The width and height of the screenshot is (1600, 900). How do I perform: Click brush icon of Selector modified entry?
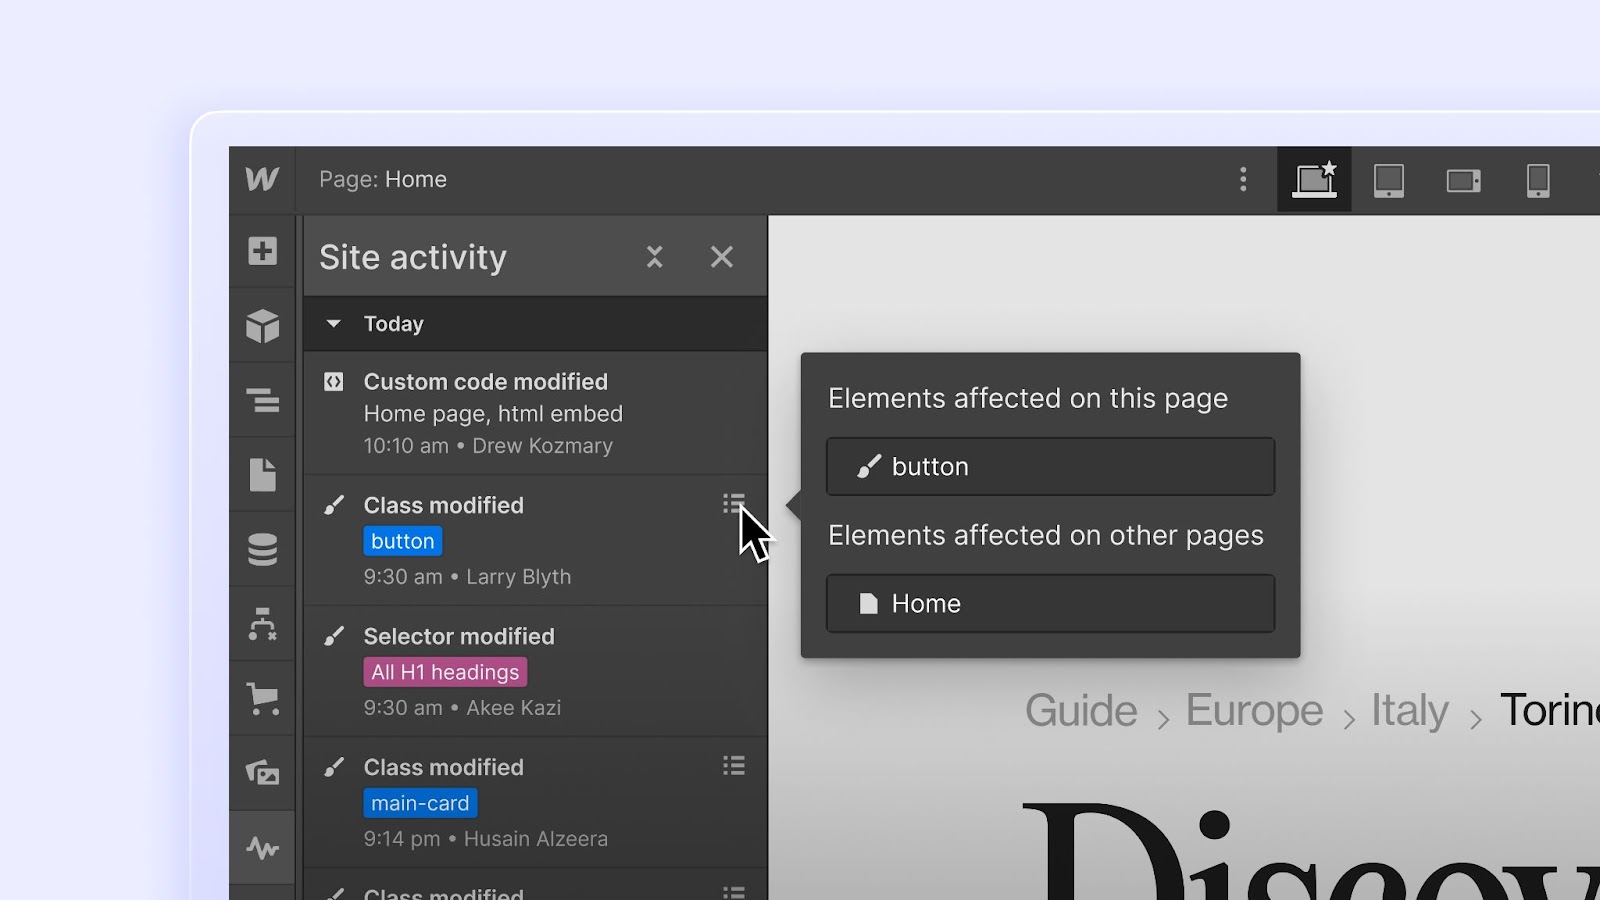334,636
